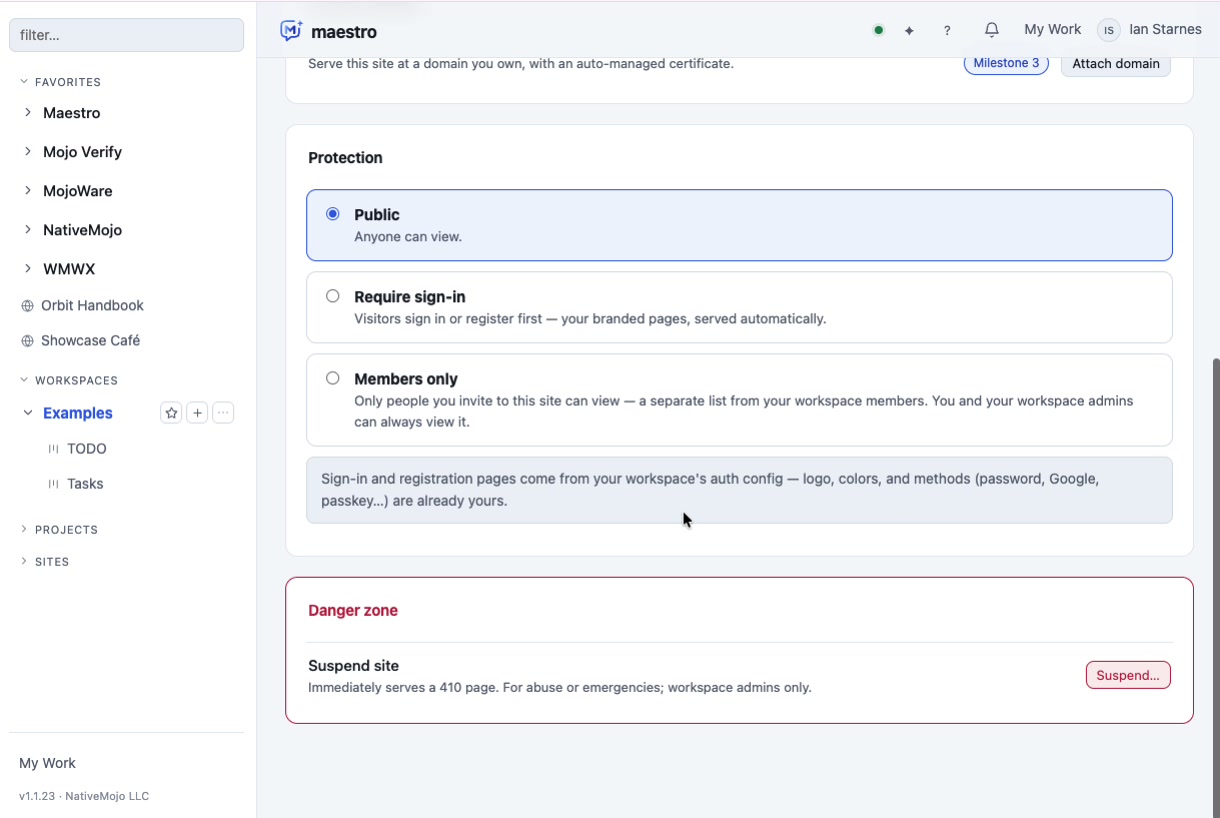
Task: Click the Suspend site label
Action: pos(353,666)
